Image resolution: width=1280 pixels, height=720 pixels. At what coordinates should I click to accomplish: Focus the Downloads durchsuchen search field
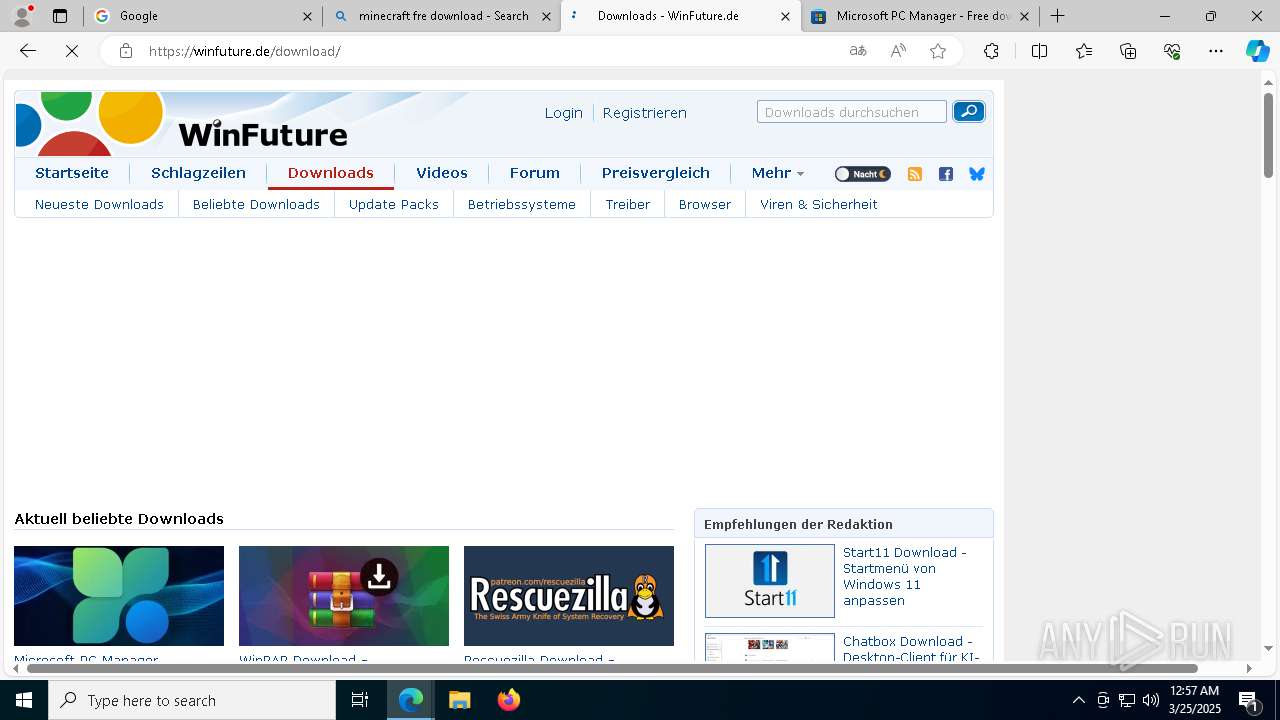(852, 112)
